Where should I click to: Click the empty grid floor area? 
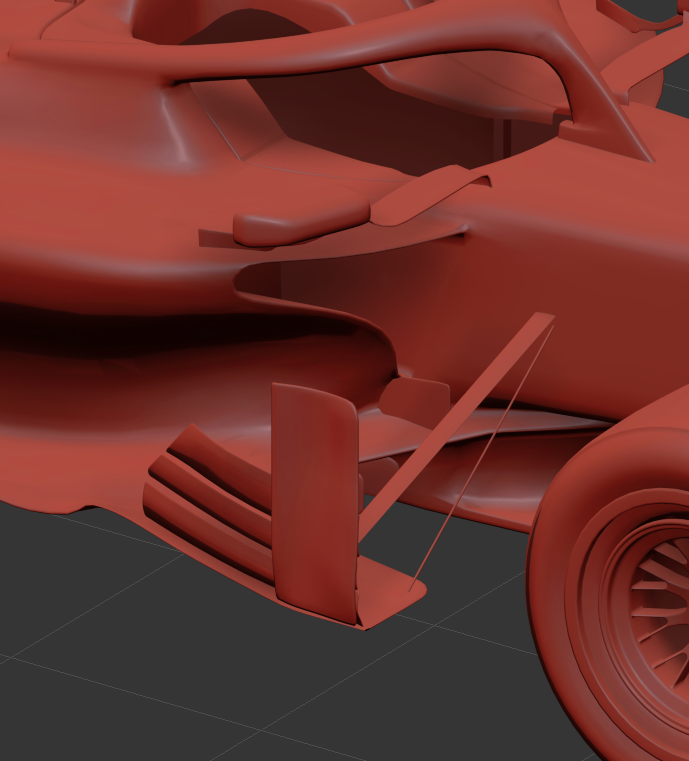point(200,690)
